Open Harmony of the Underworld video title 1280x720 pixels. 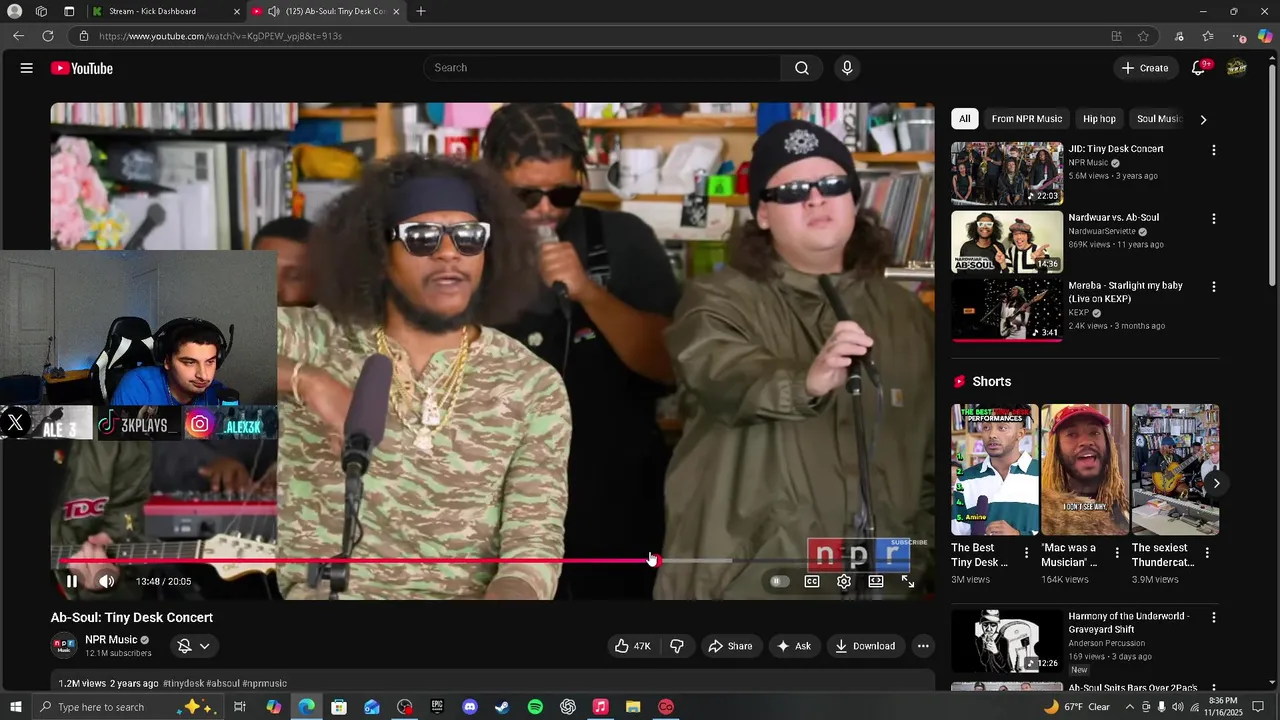(x=1128, y=623)
